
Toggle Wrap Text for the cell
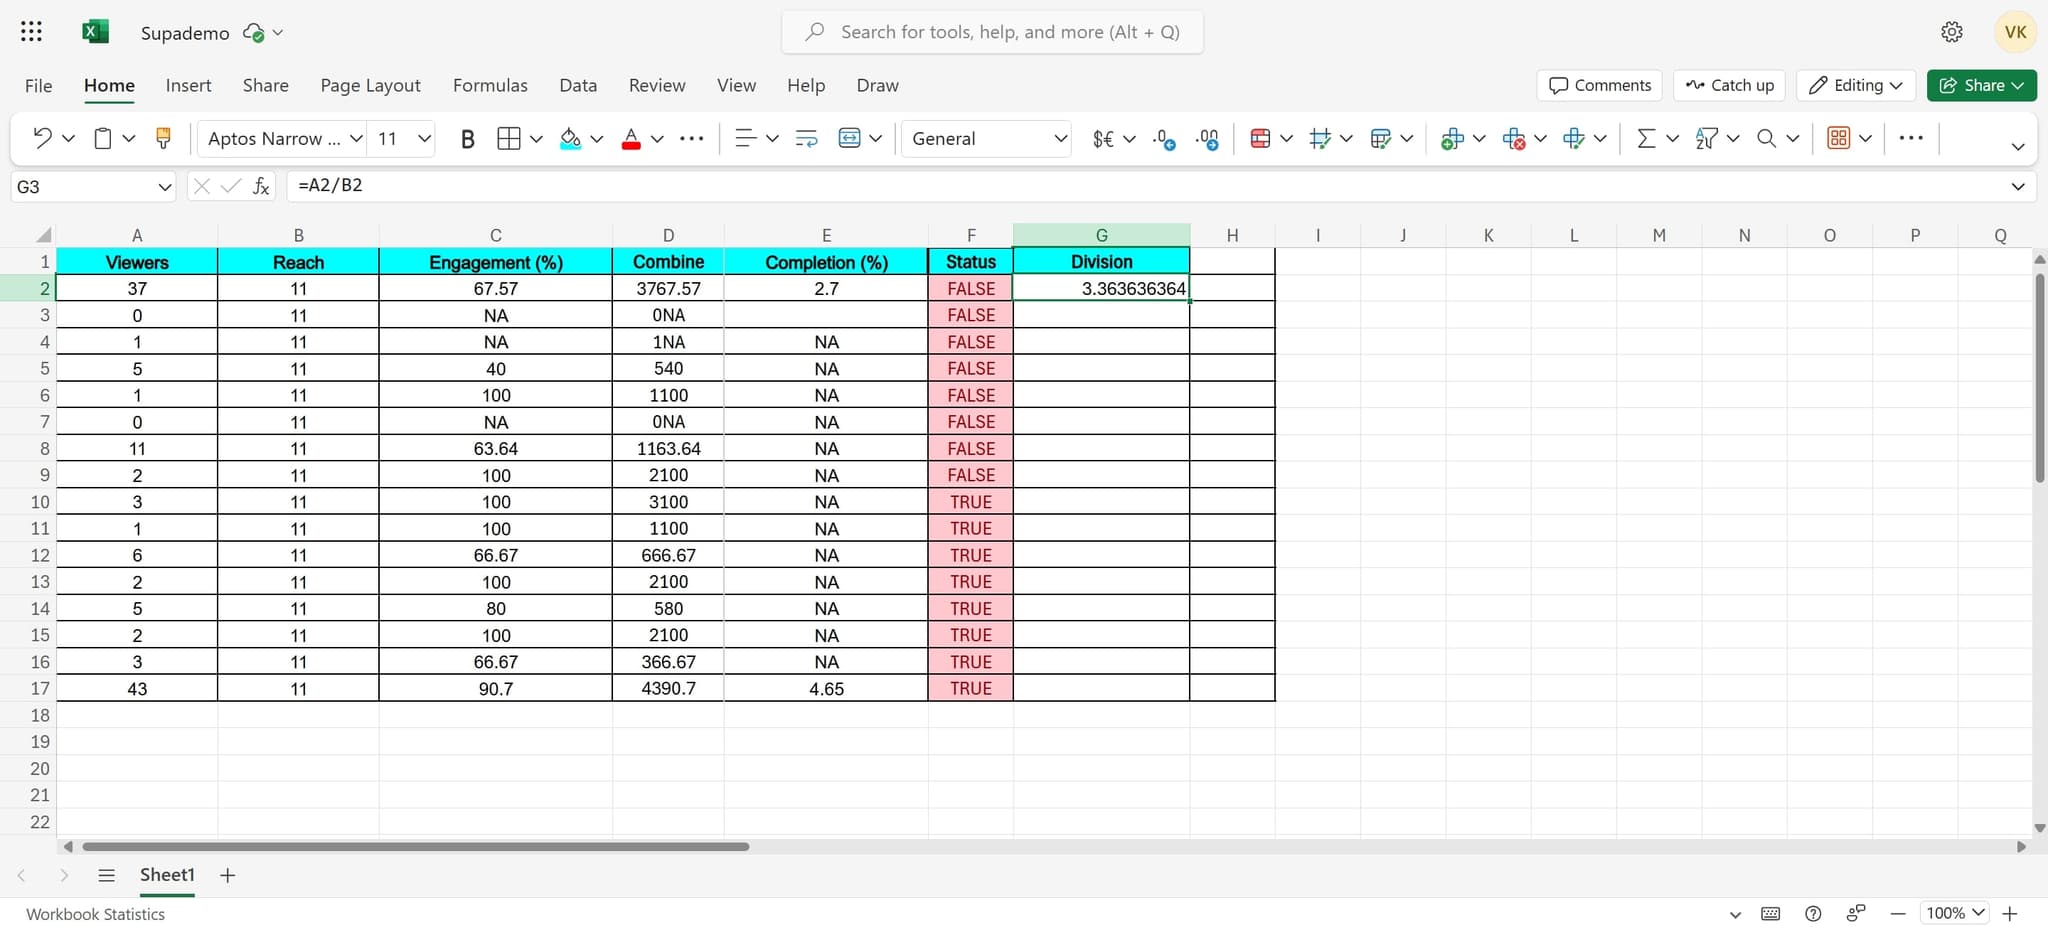point(806,139)
